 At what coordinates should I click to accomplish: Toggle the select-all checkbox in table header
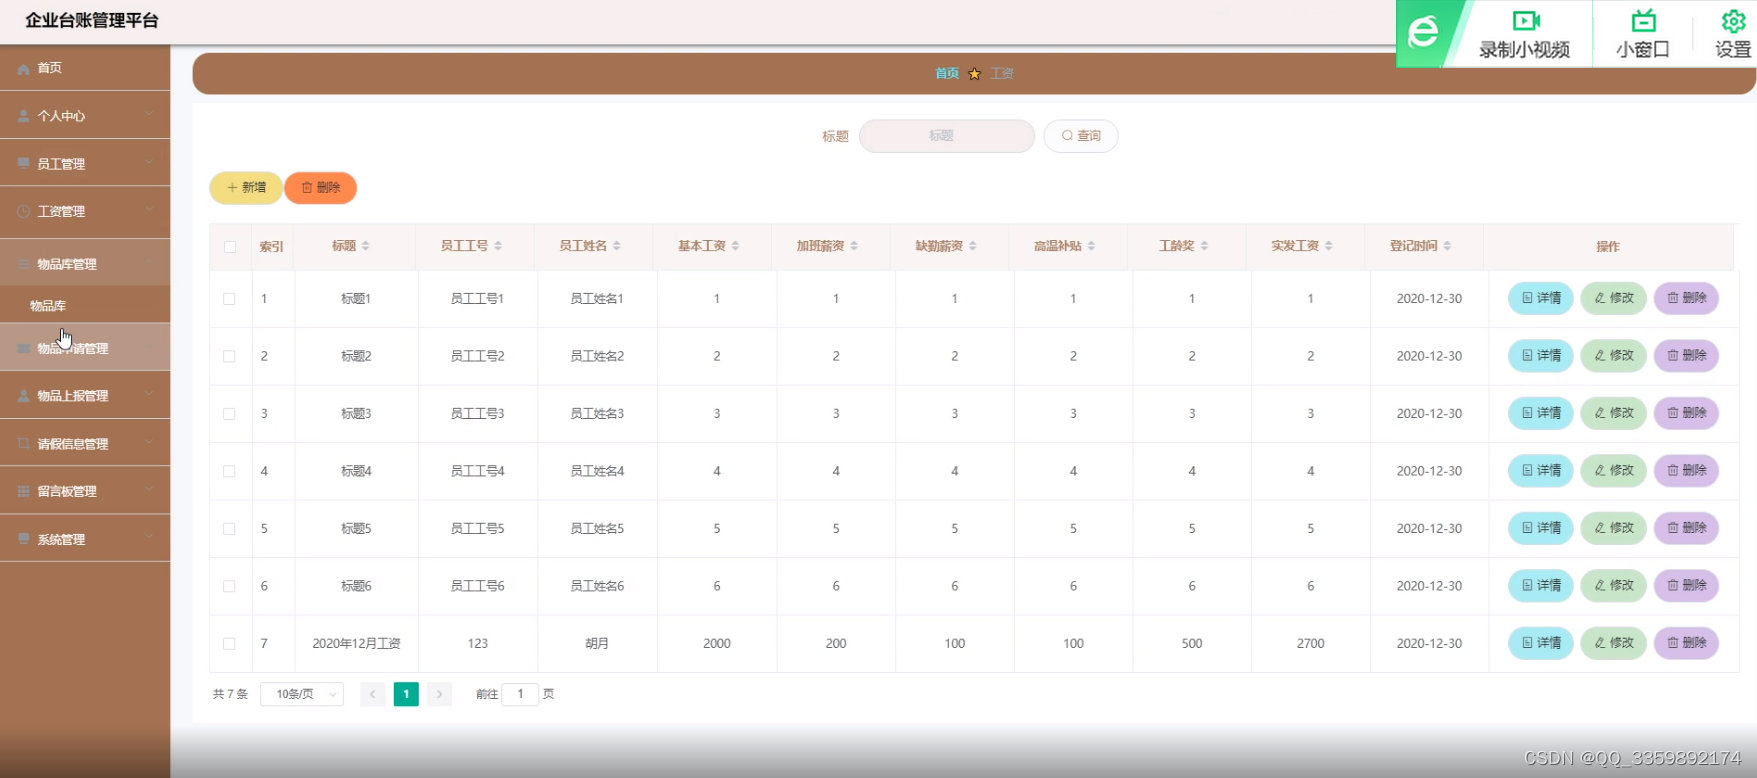pos(230,247)
